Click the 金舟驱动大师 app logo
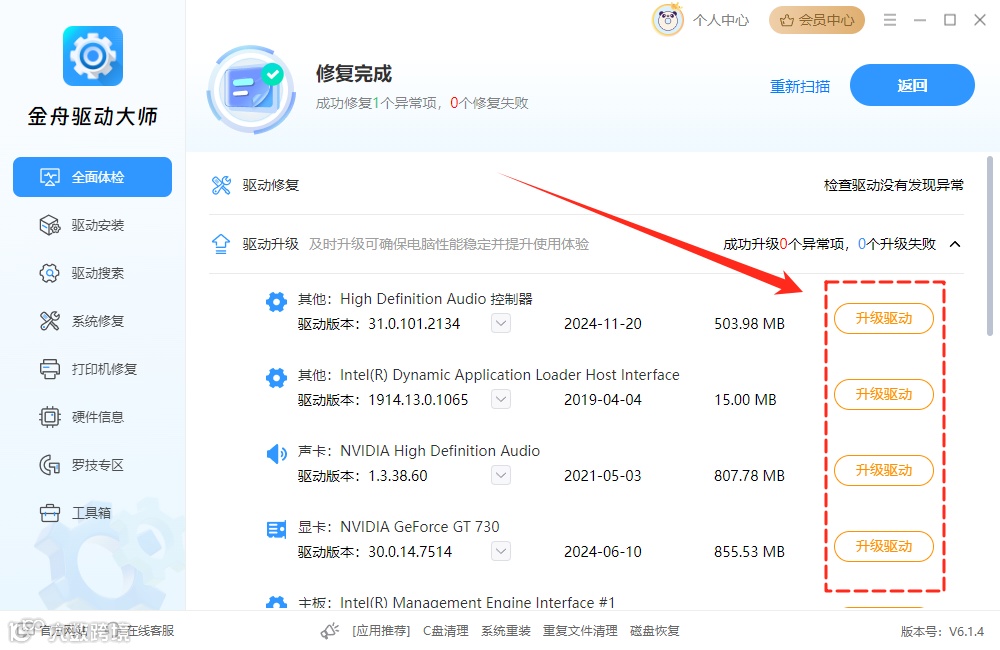The width and height of the screenshot is (1000, 650). point(93,56)
